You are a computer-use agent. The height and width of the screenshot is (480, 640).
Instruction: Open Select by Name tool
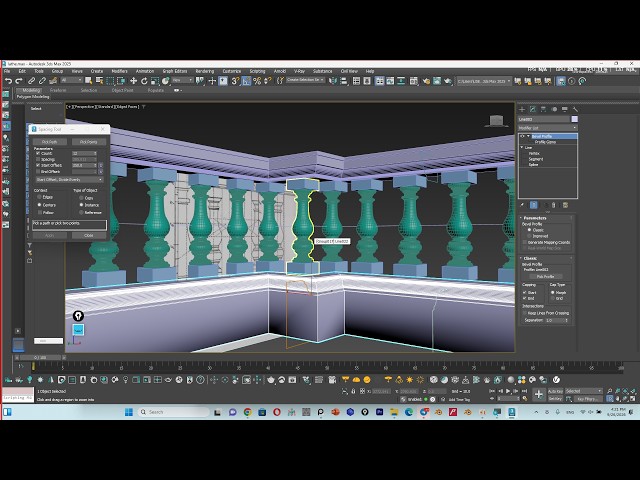click(99, 81)
